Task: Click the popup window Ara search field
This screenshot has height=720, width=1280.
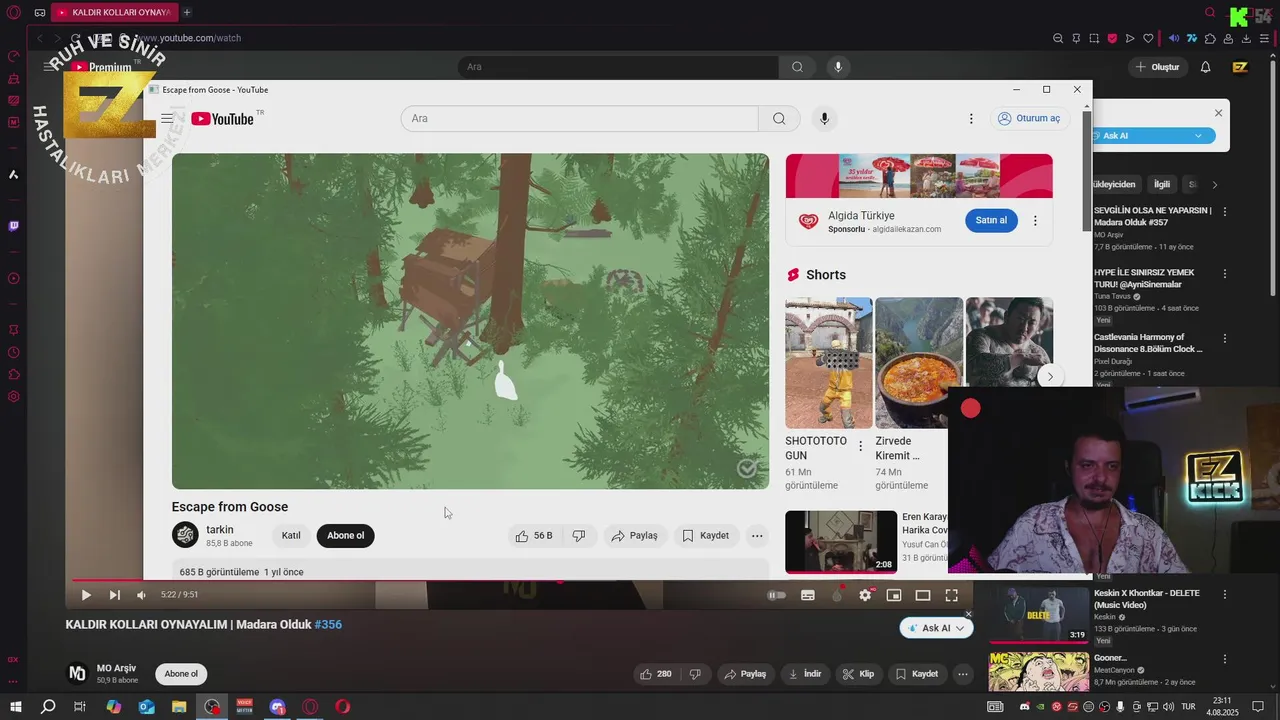Action: [580, 119]
